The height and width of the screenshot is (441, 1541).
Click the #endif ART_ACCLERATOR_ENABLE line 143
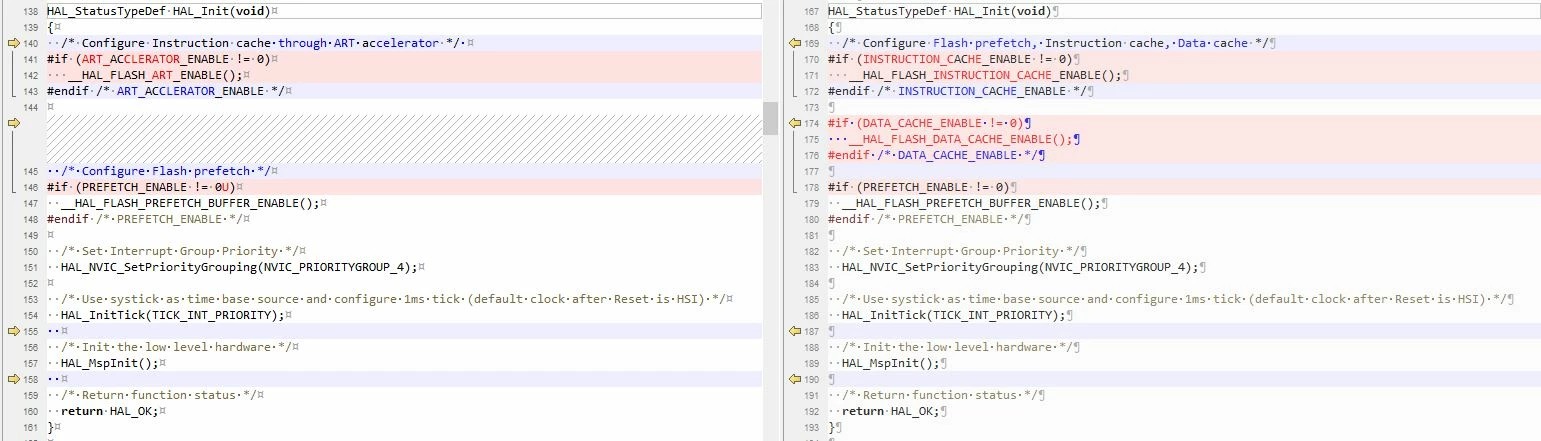coord(166,91)
